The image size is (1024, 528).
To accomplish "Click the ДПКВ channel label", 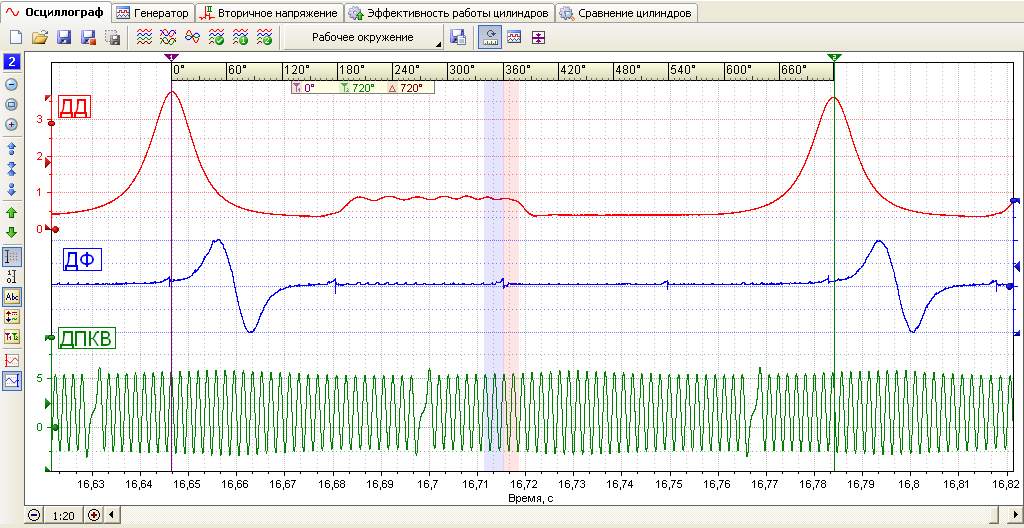I will coord(88,338).
